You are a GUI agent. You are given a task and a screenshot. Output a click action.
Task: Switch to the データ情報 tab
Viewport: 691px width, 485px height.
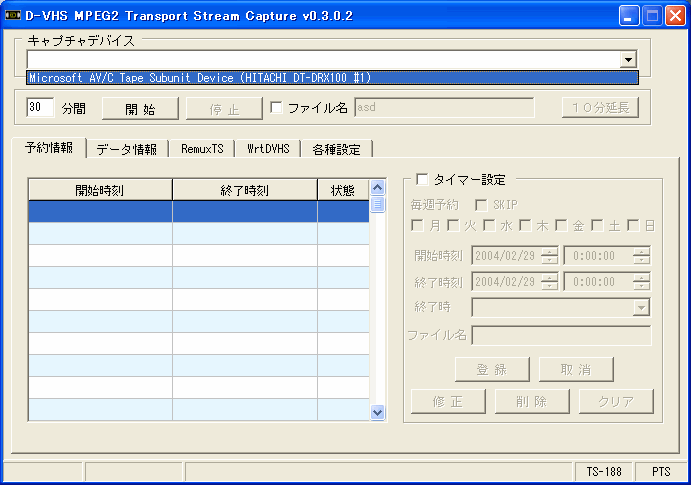click(127, 149)
